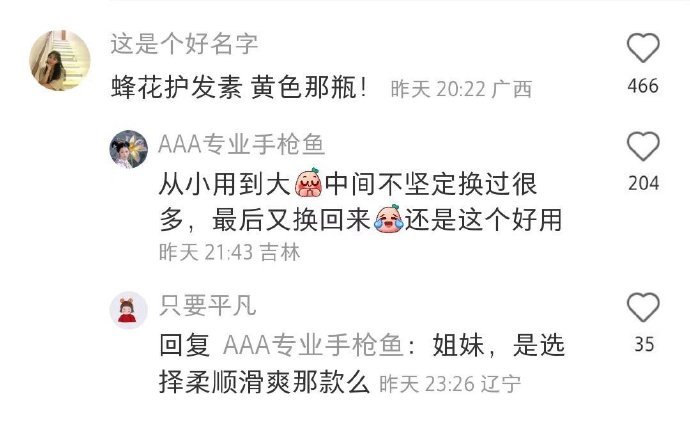Tap timestamp 昨天 21:43 吉林
Screen dimensions: 690x424
tap(230, 252)
